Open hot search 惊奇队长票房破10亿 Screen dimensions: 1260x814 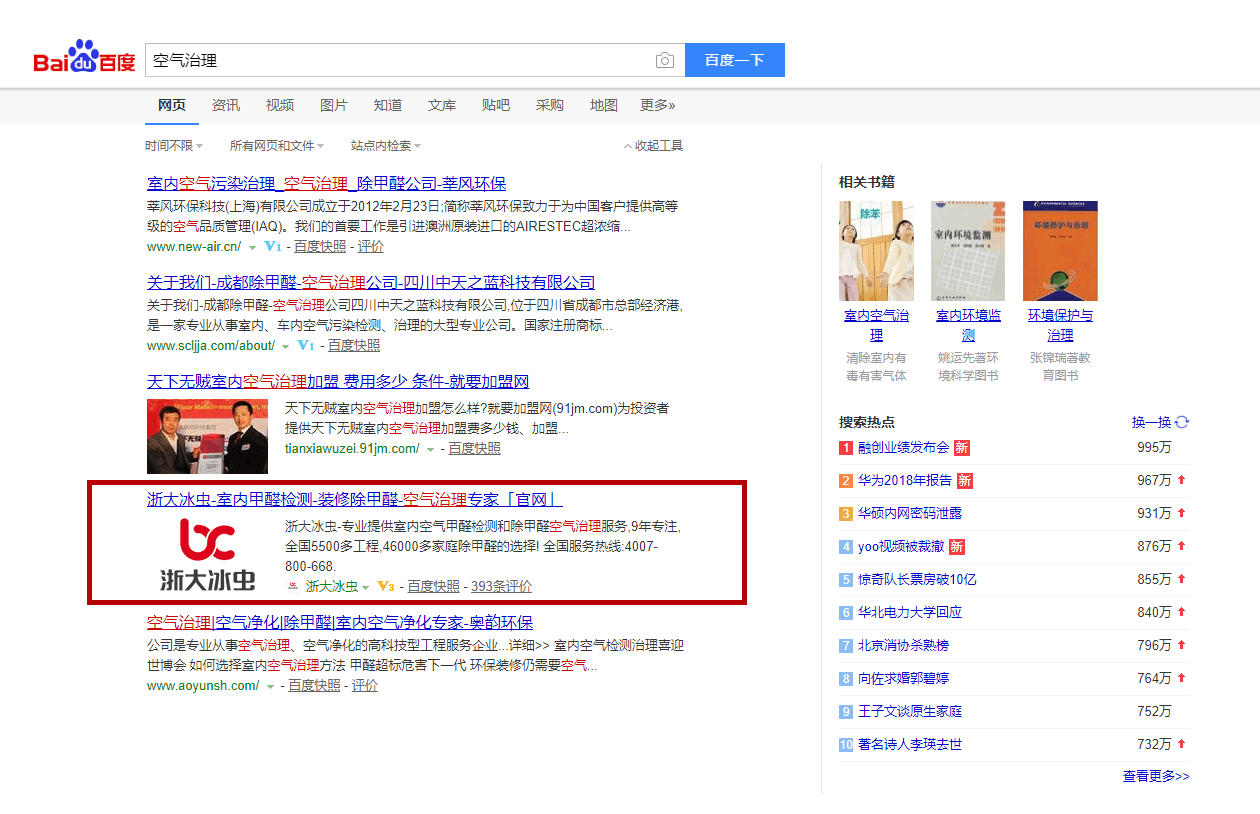[917, 579]
